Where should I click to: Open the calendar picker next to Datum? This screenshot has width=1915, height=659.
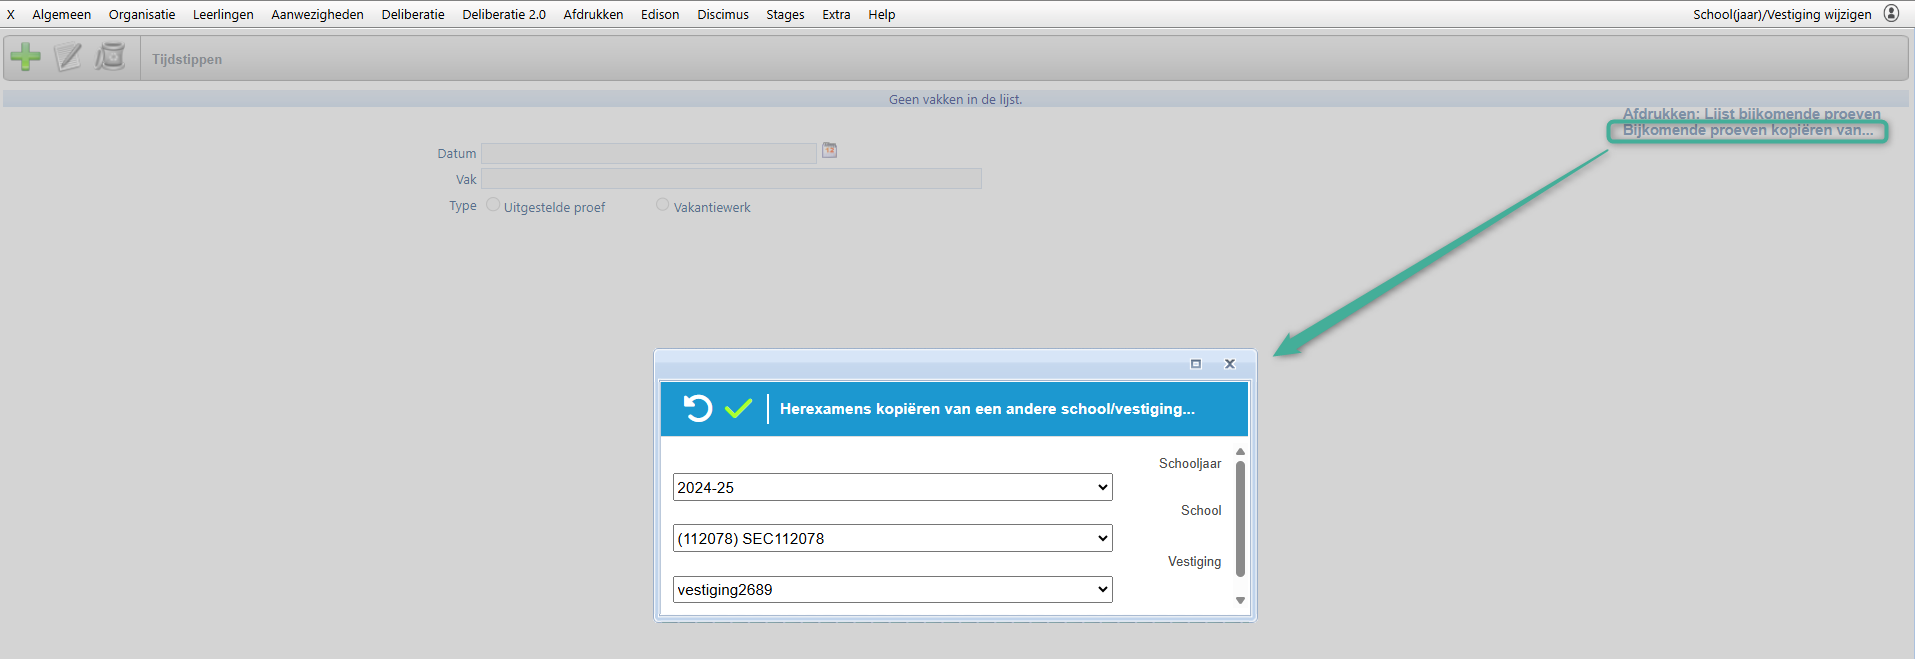pyautogui.click(x=829, y=150)
